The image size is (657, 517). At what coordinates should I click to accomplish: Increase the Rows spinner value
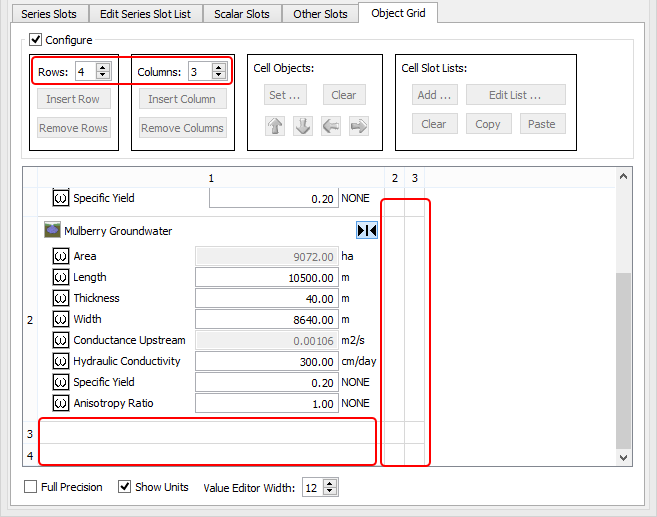pos(102,67)
